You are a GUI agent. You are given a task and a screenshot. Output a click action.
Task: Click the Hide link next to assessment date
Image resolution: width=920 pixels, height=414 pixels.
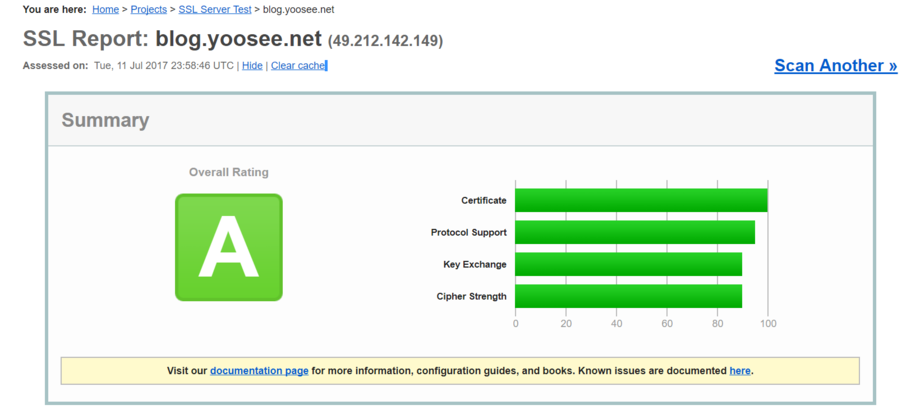coord(252,66)
